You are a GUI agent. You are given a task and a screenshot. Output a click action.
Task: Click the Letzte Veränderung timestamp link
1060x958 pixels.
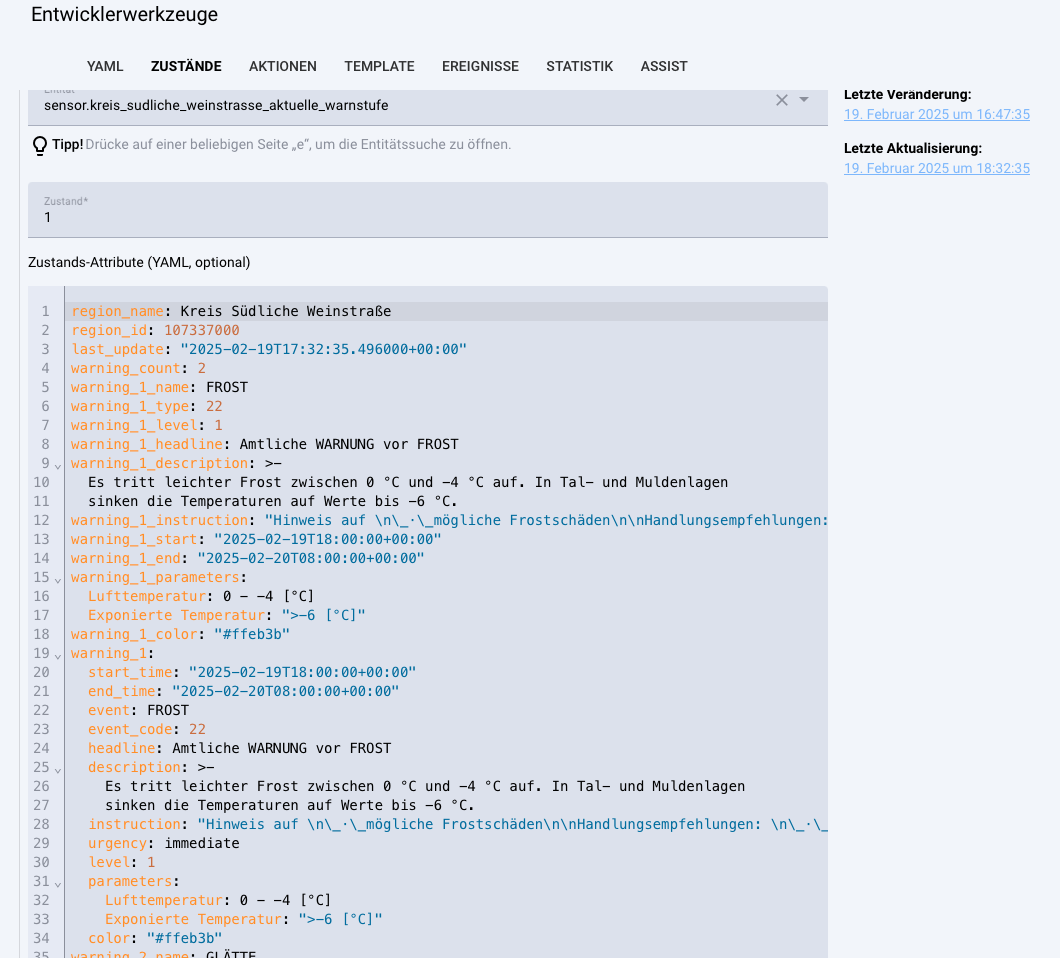click(936, 115)
